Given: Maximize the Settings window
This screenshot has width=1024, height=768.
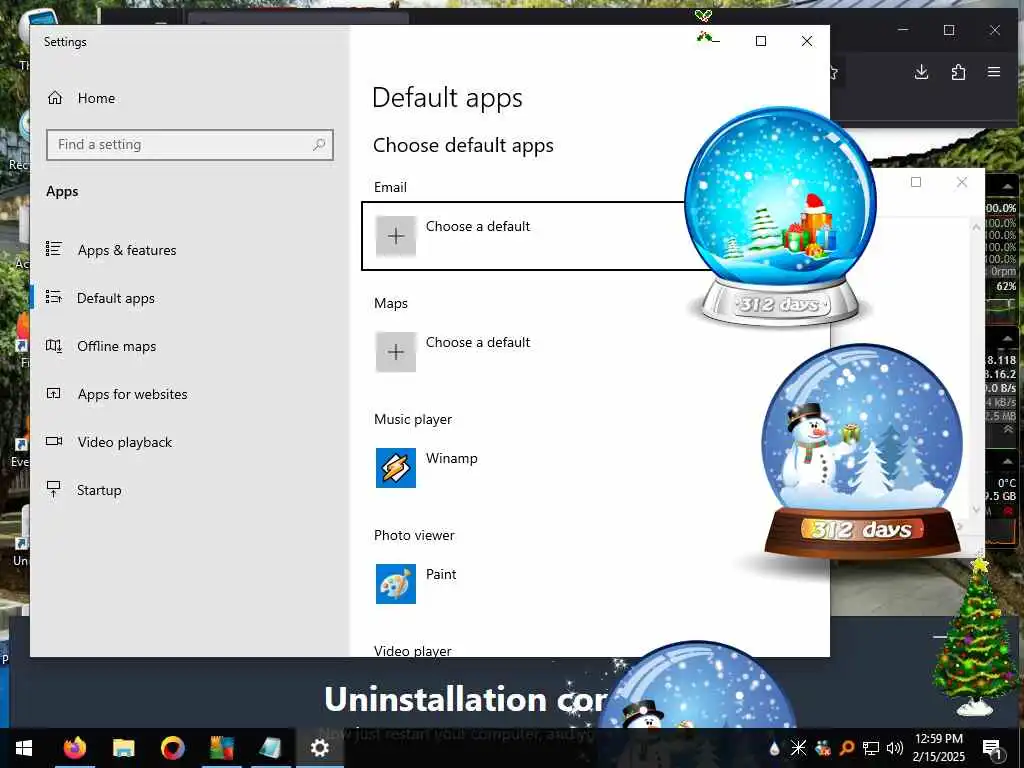Looking at the screenshot, I should pos(761,41).
